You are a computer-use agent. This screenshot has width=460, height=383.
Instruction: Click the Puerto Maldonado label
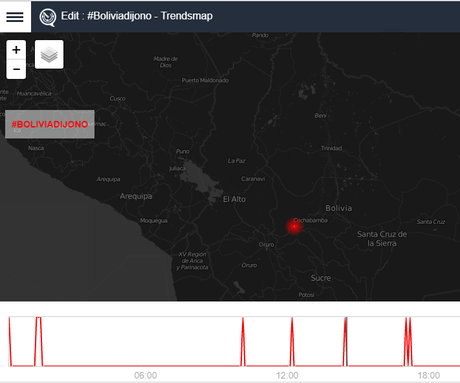[x=205, y=80]
